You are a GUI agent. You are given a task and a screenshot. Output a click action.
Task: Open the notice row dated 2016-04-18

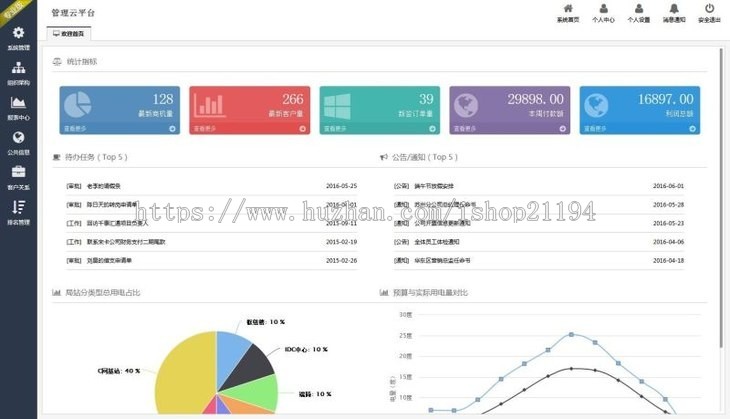tap(539, 261)
